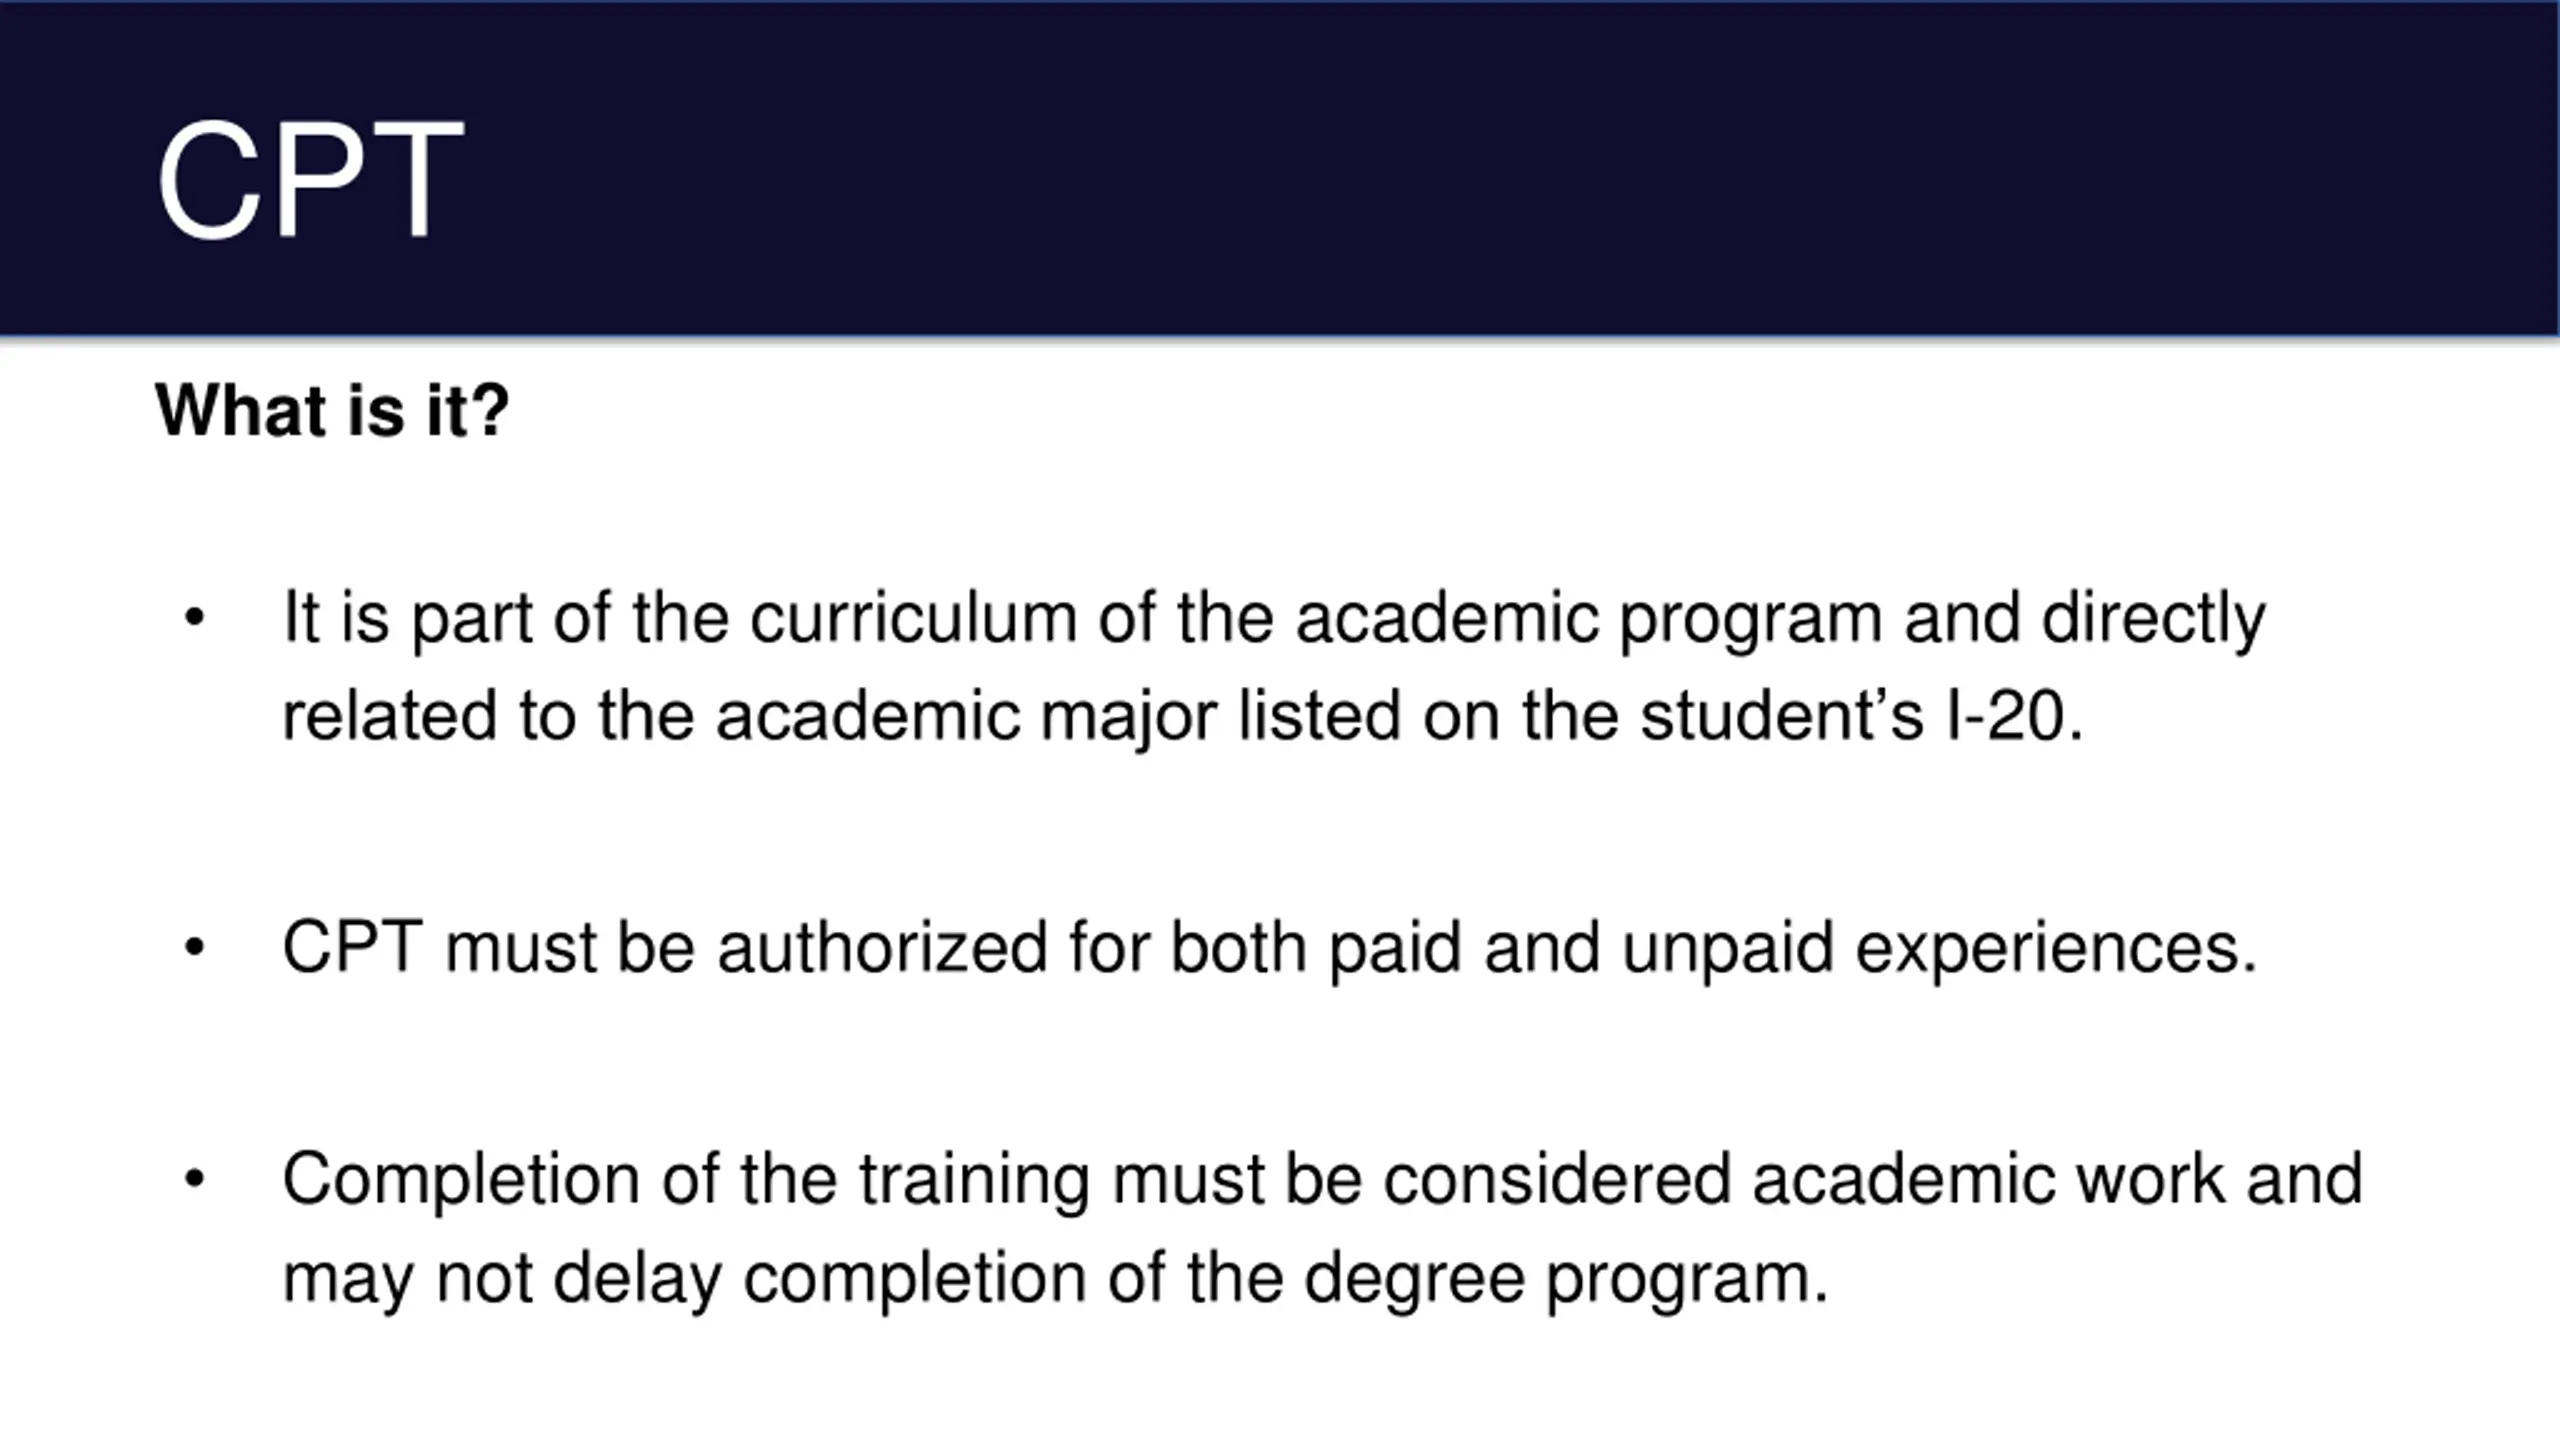
Task: Click the word "training" in third bullet
Action: point(973,1178)
